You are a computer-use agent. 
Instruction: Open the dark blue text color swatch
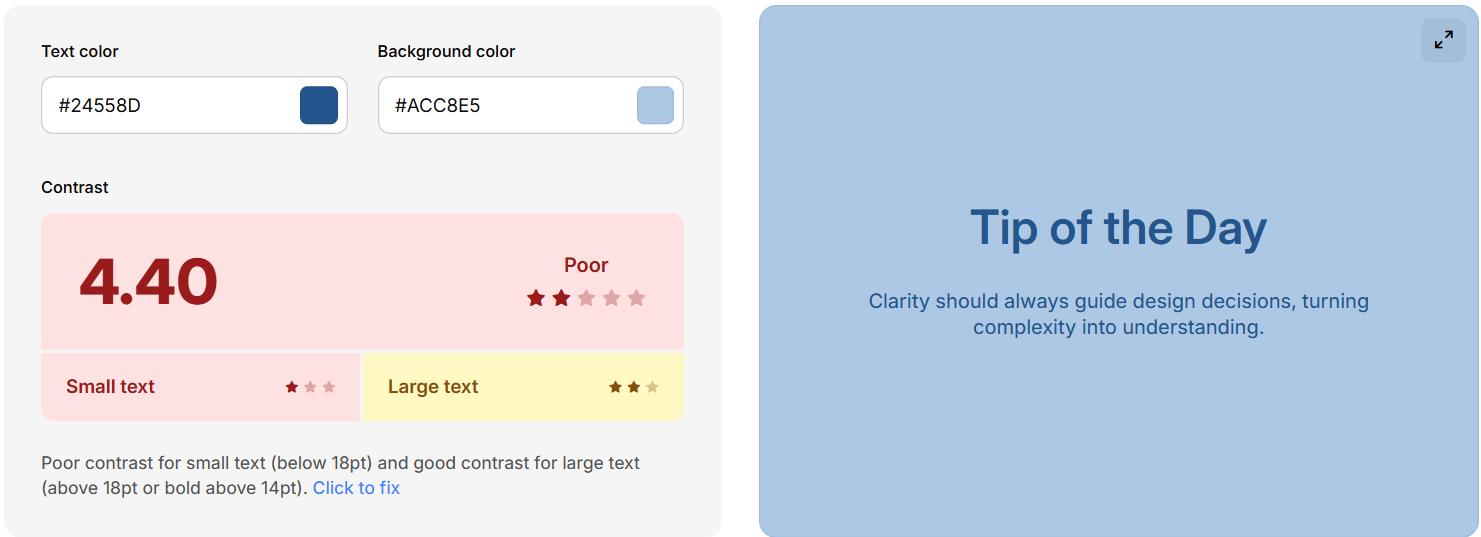(318, 105)
